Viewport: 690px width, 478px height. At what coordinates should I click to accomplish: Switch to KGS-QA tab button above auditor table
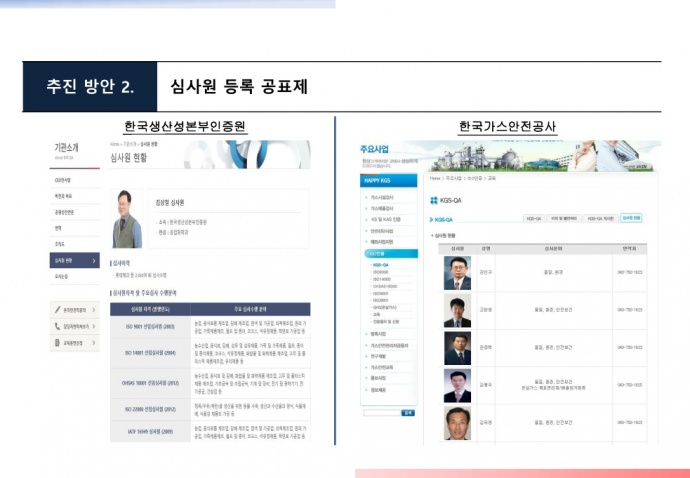[534, 218]
